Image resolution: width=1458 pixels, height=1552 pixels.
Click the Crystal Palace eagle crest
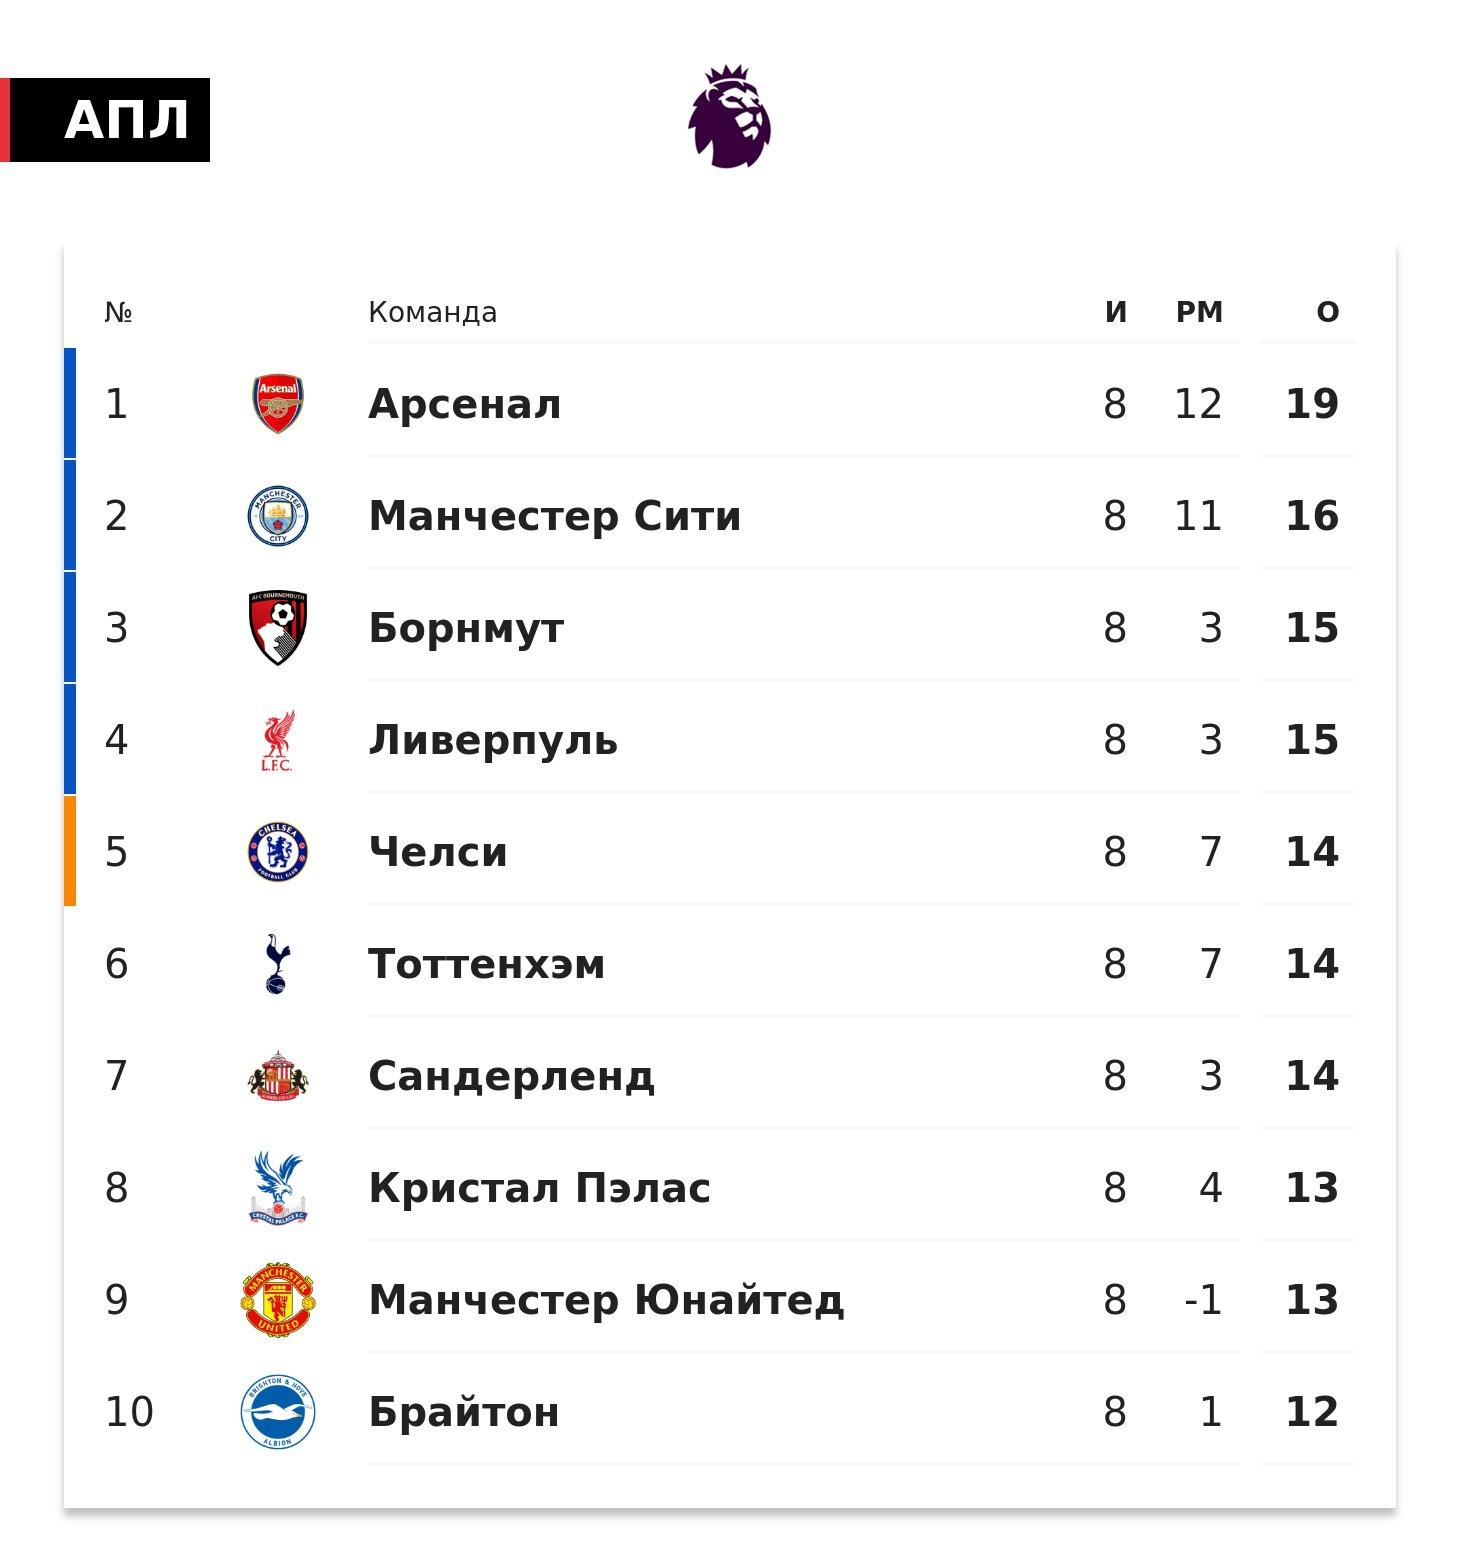[277, 1188]
